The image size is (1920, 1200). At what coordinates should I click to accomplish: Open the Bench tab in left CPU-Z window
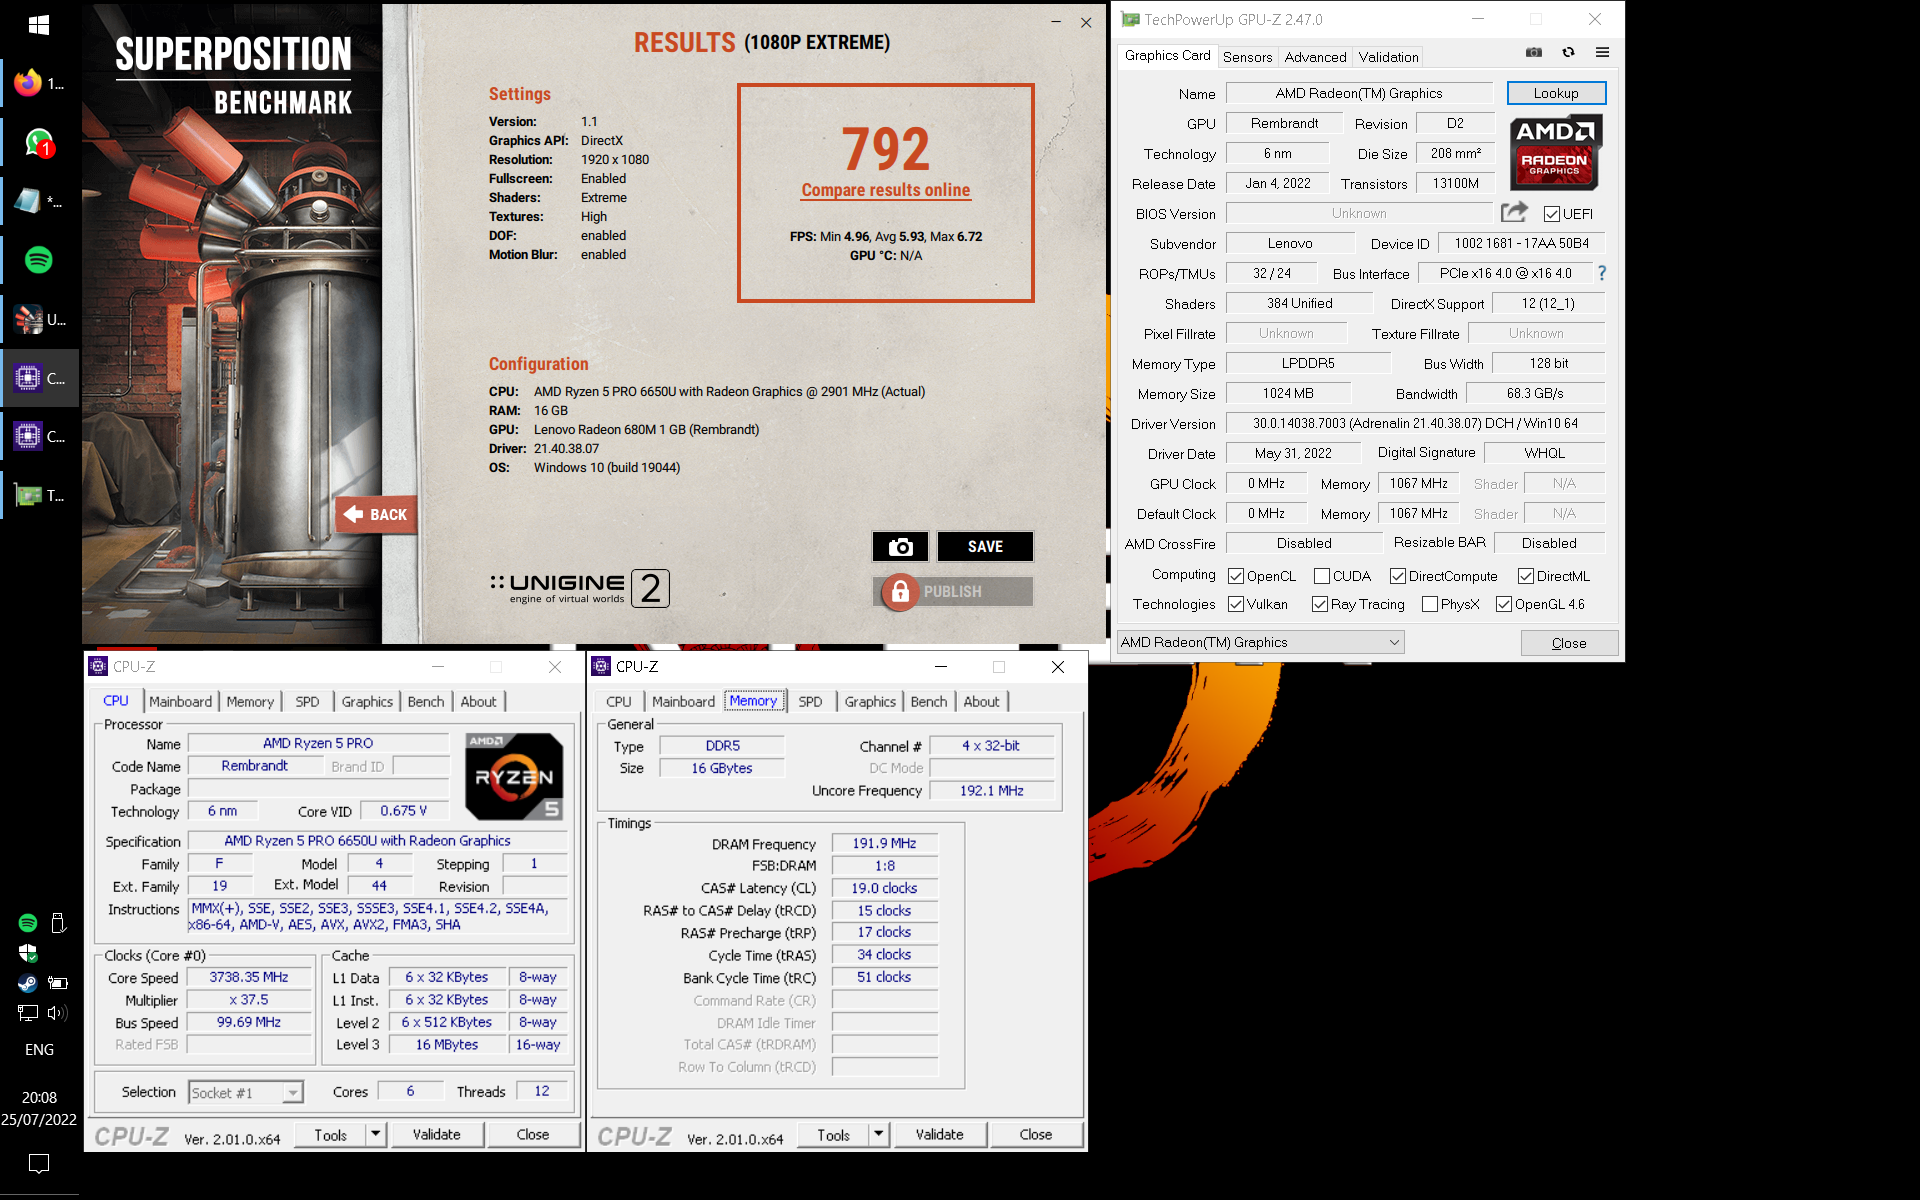pos(426,702)
